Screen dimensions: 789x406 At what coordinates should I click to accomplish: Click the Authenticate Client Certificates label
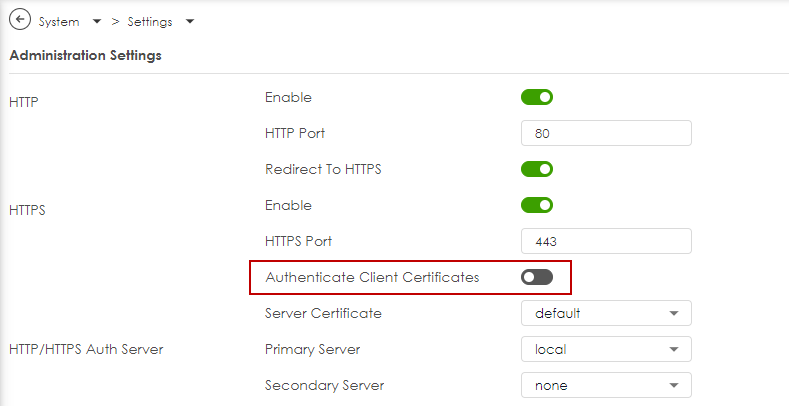372,277
